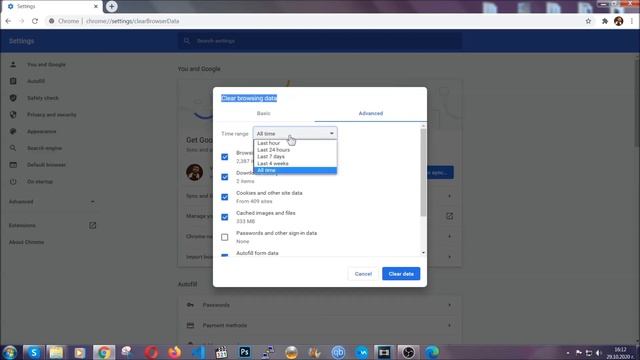Open Skype from the taskbar
The image size is (640, 360).
click(33, 352)
